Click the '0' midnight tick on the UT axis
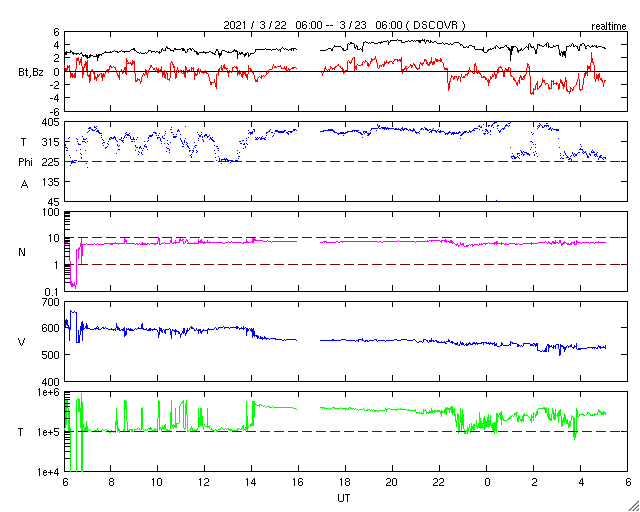Screen dimensions: 640x512 487,482
